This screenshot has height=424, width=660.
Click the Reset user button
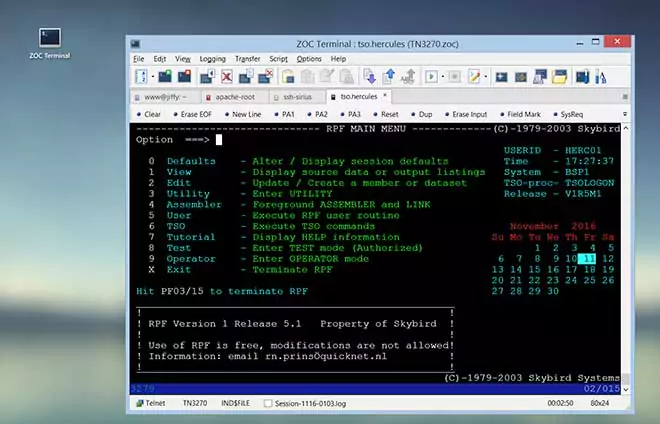click(386, 114)
